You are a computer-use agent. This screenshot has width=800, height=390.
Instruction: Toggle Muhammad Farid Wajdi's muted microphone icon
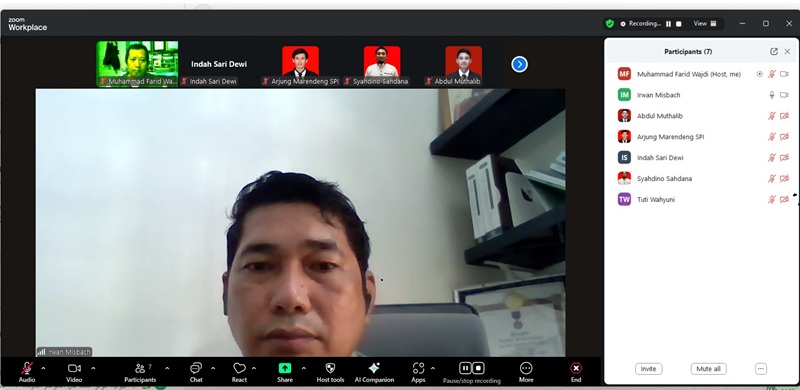click(x=772, y=74)
